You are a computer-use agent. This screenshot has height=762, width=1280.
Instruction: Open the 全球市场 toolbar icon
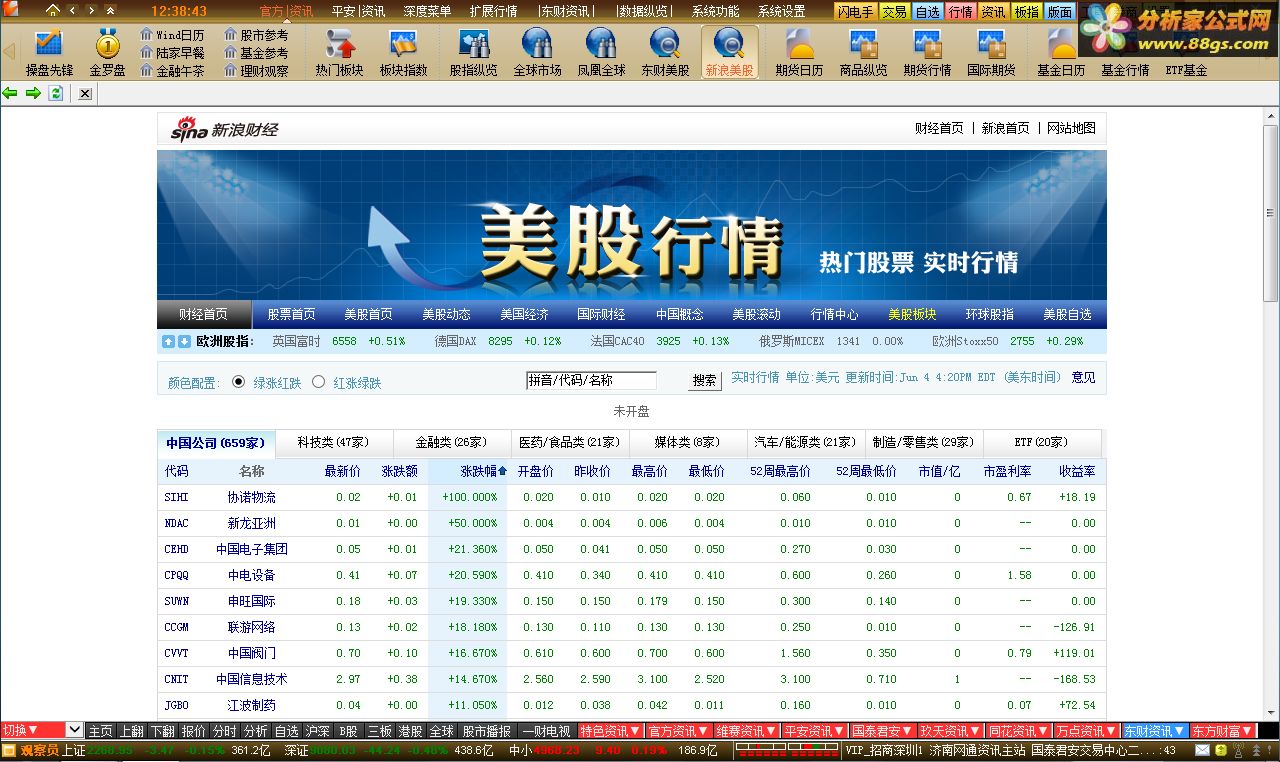click(x=537, y=52)
